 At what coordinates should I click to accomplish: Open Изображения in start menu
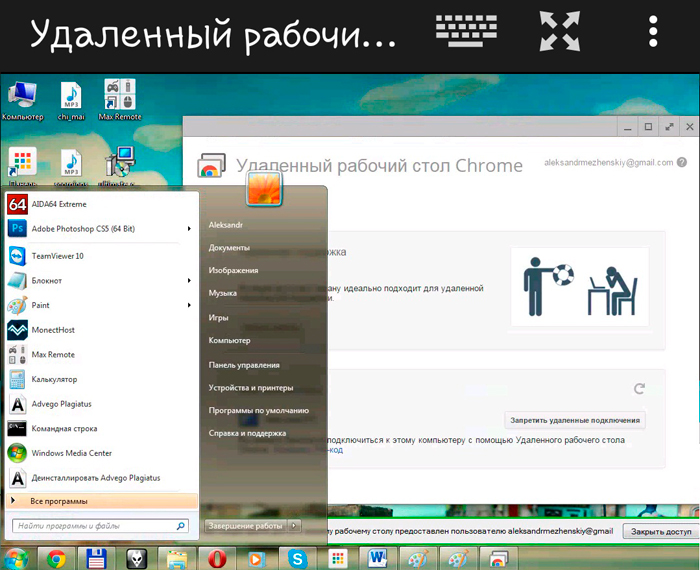(233, 270)
